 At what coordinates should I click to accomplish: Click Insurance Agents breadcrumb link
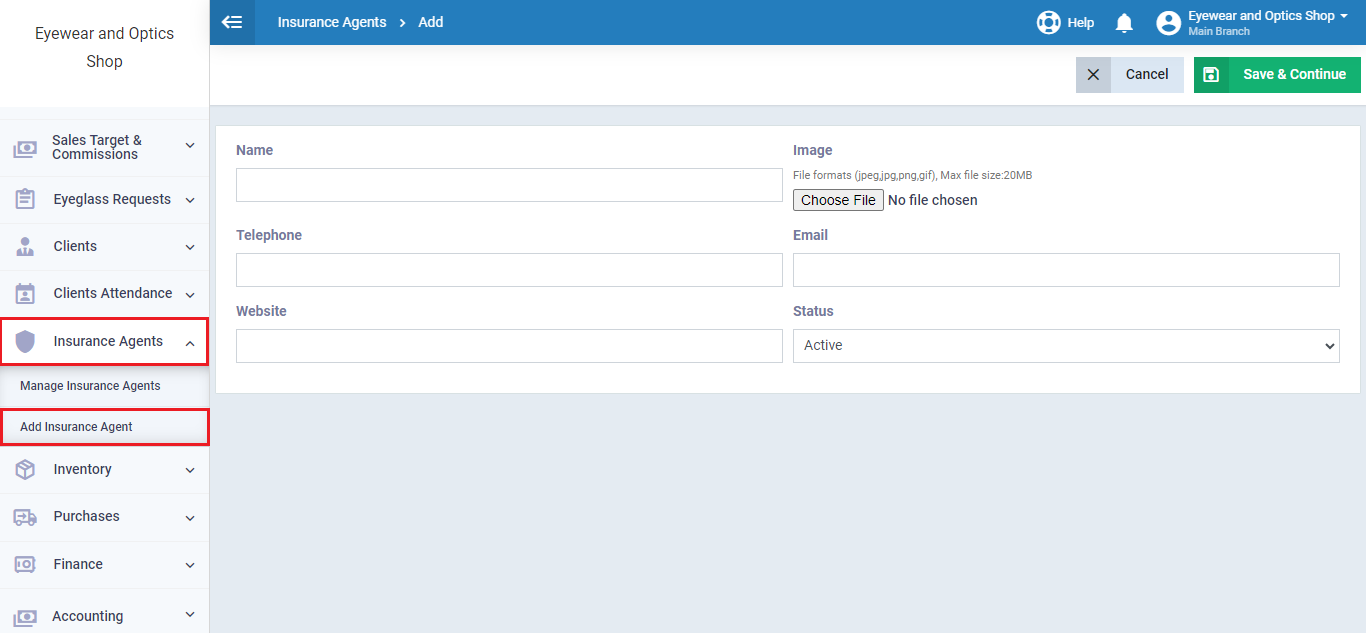point(332,22)
